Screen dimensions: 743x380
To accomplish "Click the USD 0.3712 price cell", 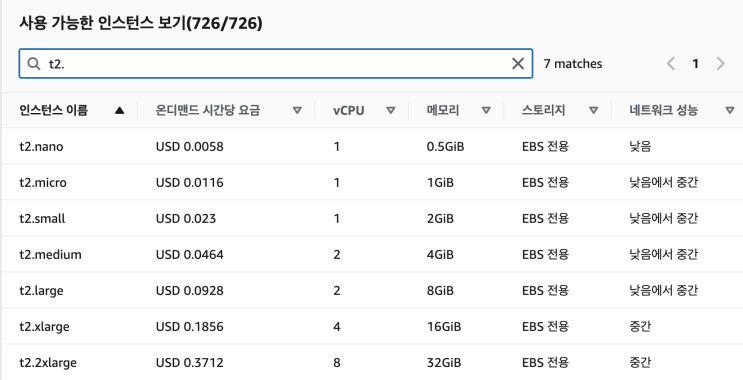I will tap(190, 362).
